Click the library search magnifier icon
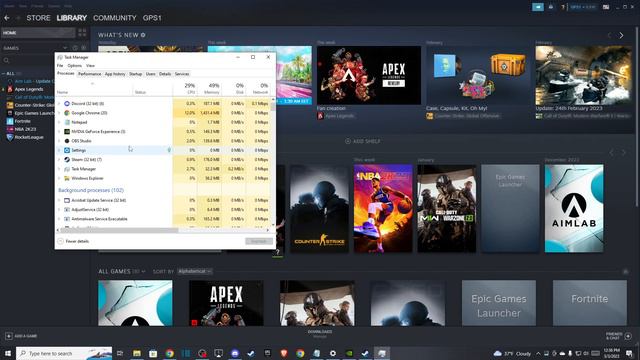This screenshot has width=640, height=360. 7,60
